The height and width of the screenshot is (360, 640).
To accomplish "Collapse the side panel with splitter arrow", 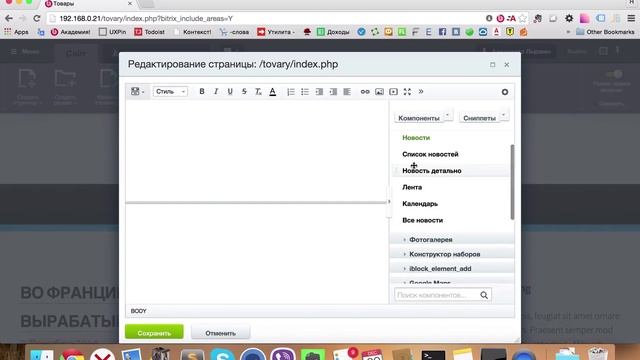I will pos(389,202).
